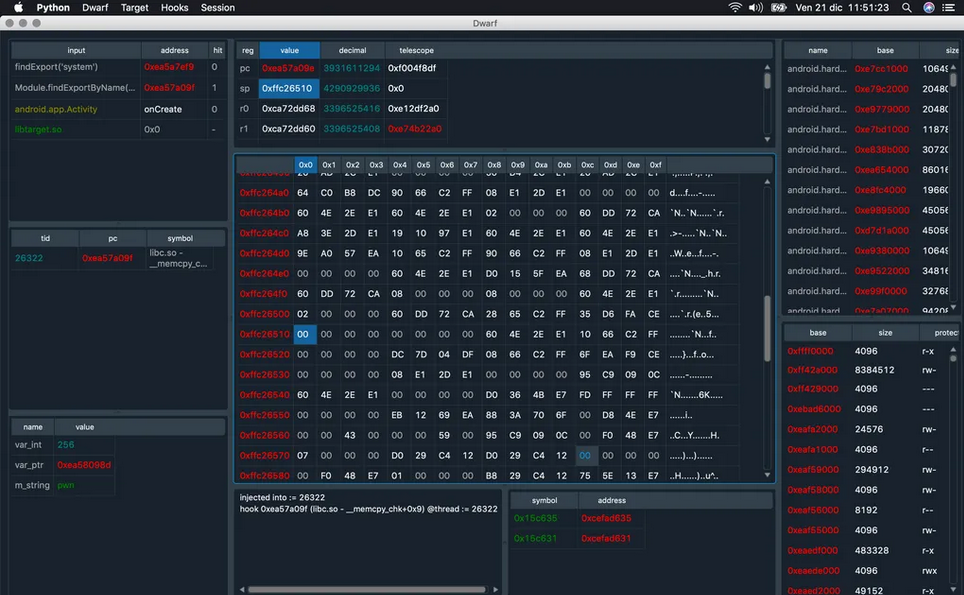
Task: Click hex view vertical scrollbar thumb
Action: point(767,329)
